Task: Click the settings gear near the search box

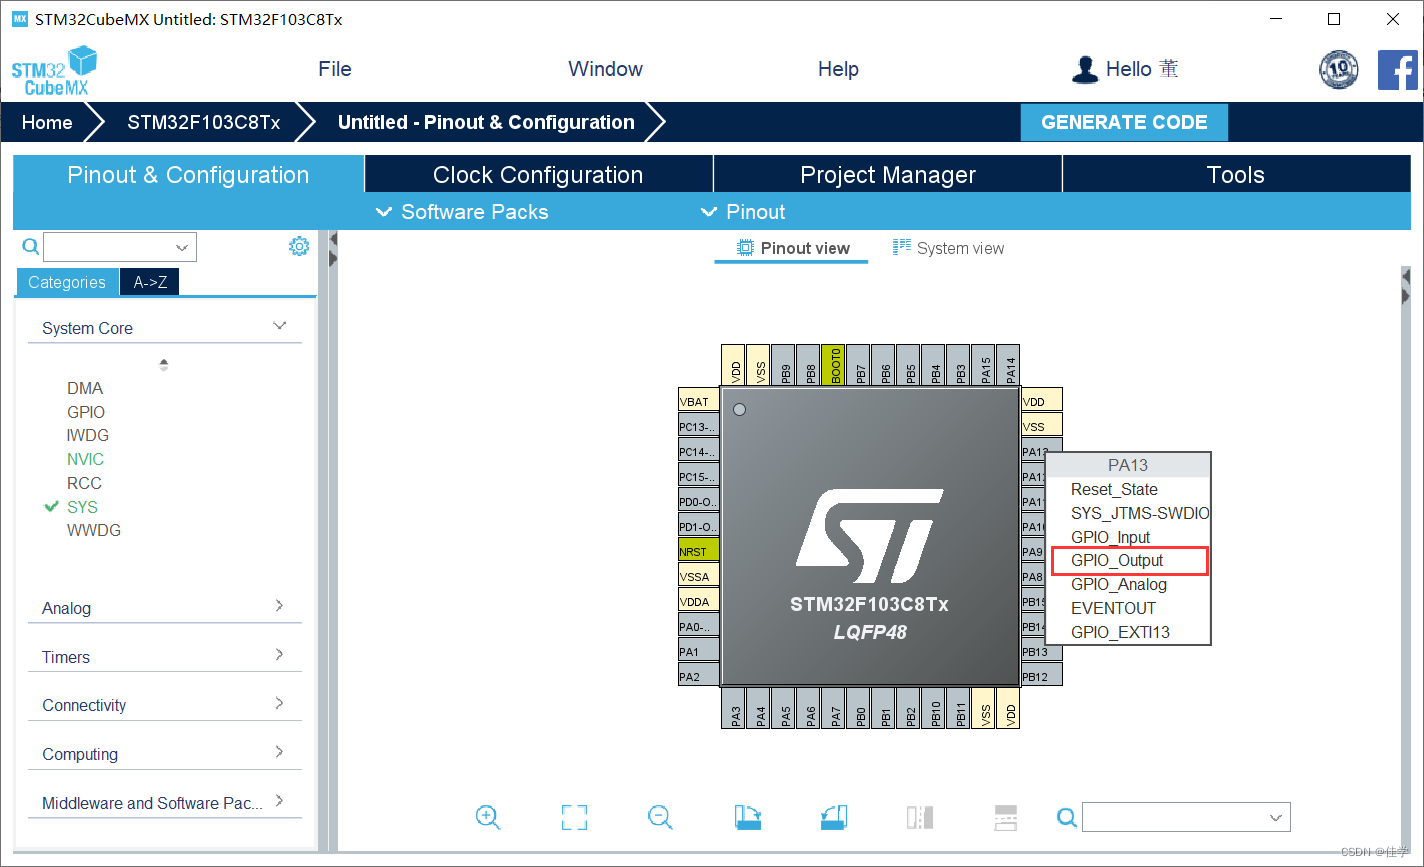Action: [x=298, y=246]
